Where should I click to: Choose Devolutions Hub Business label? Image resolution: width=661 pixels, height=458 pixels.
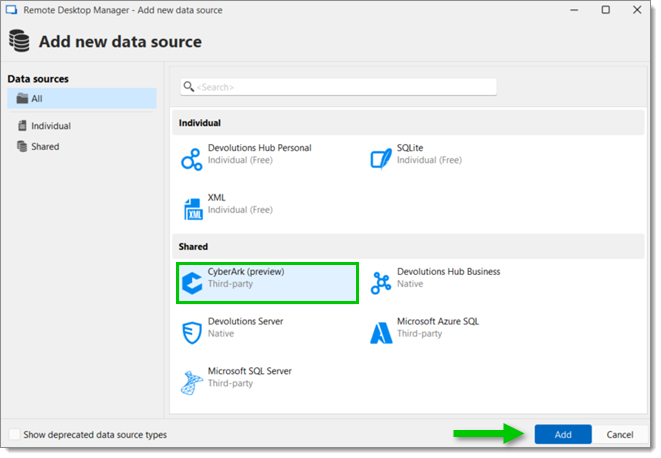pos(449,272)
